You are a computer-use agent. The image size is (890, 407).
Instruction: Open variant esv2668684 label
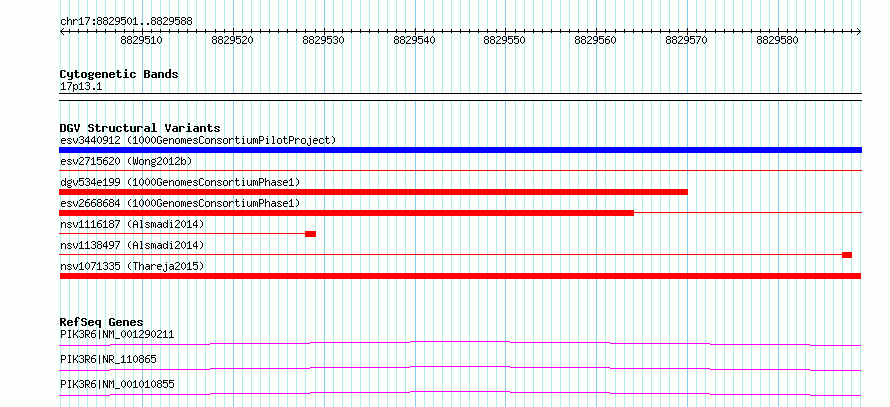click(180, 203)
